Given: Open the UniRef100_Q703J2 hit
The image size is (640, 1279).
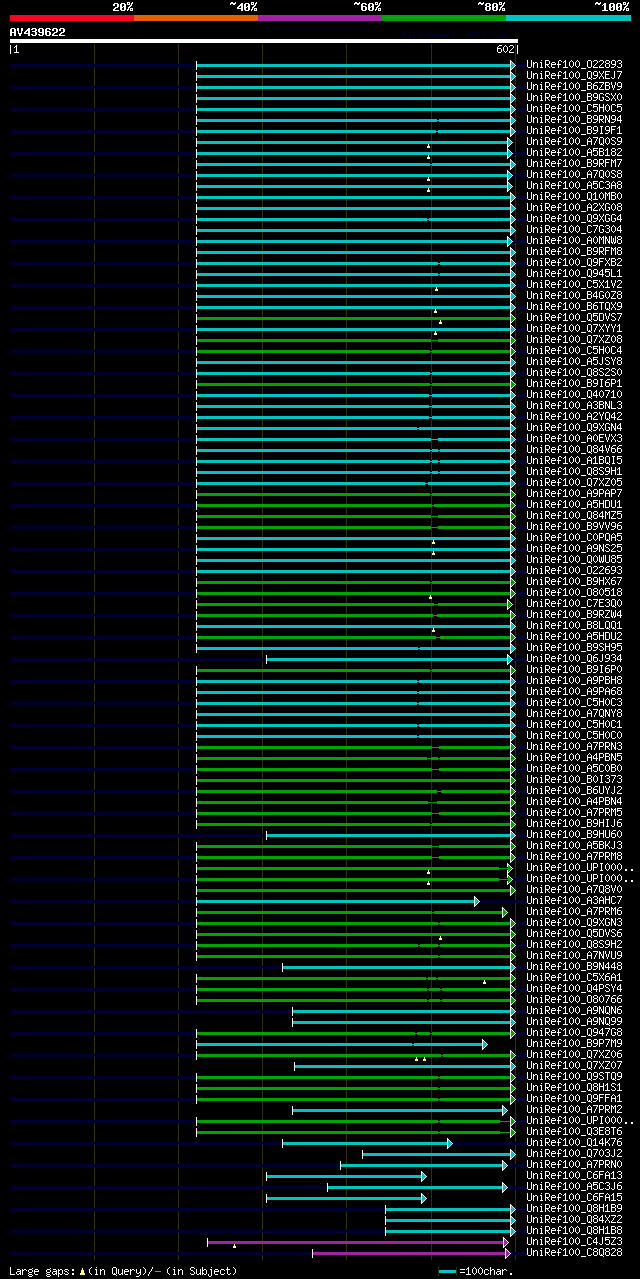Looking at the screenshot, I should tap(574, 1153).
